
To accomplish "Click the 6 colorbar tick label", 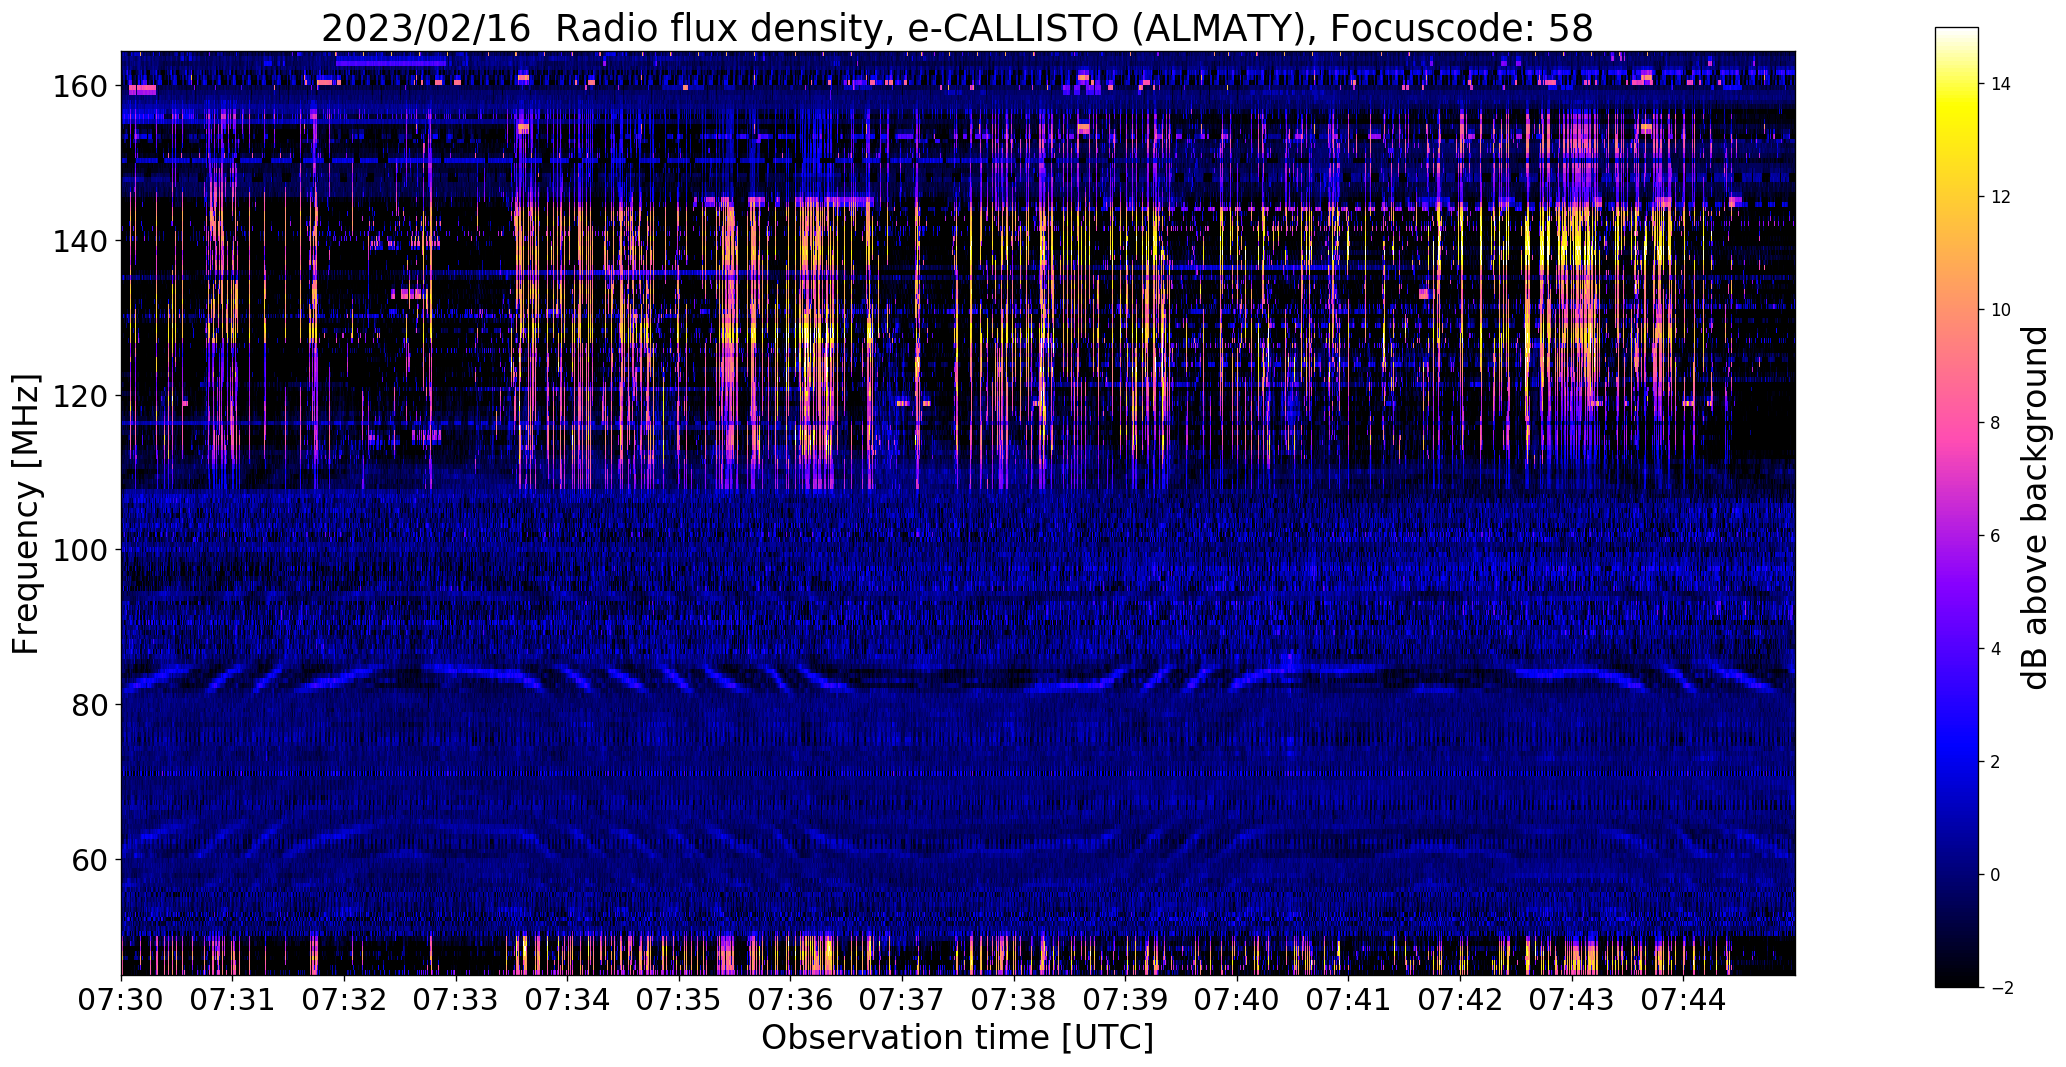I will 1996,536.
